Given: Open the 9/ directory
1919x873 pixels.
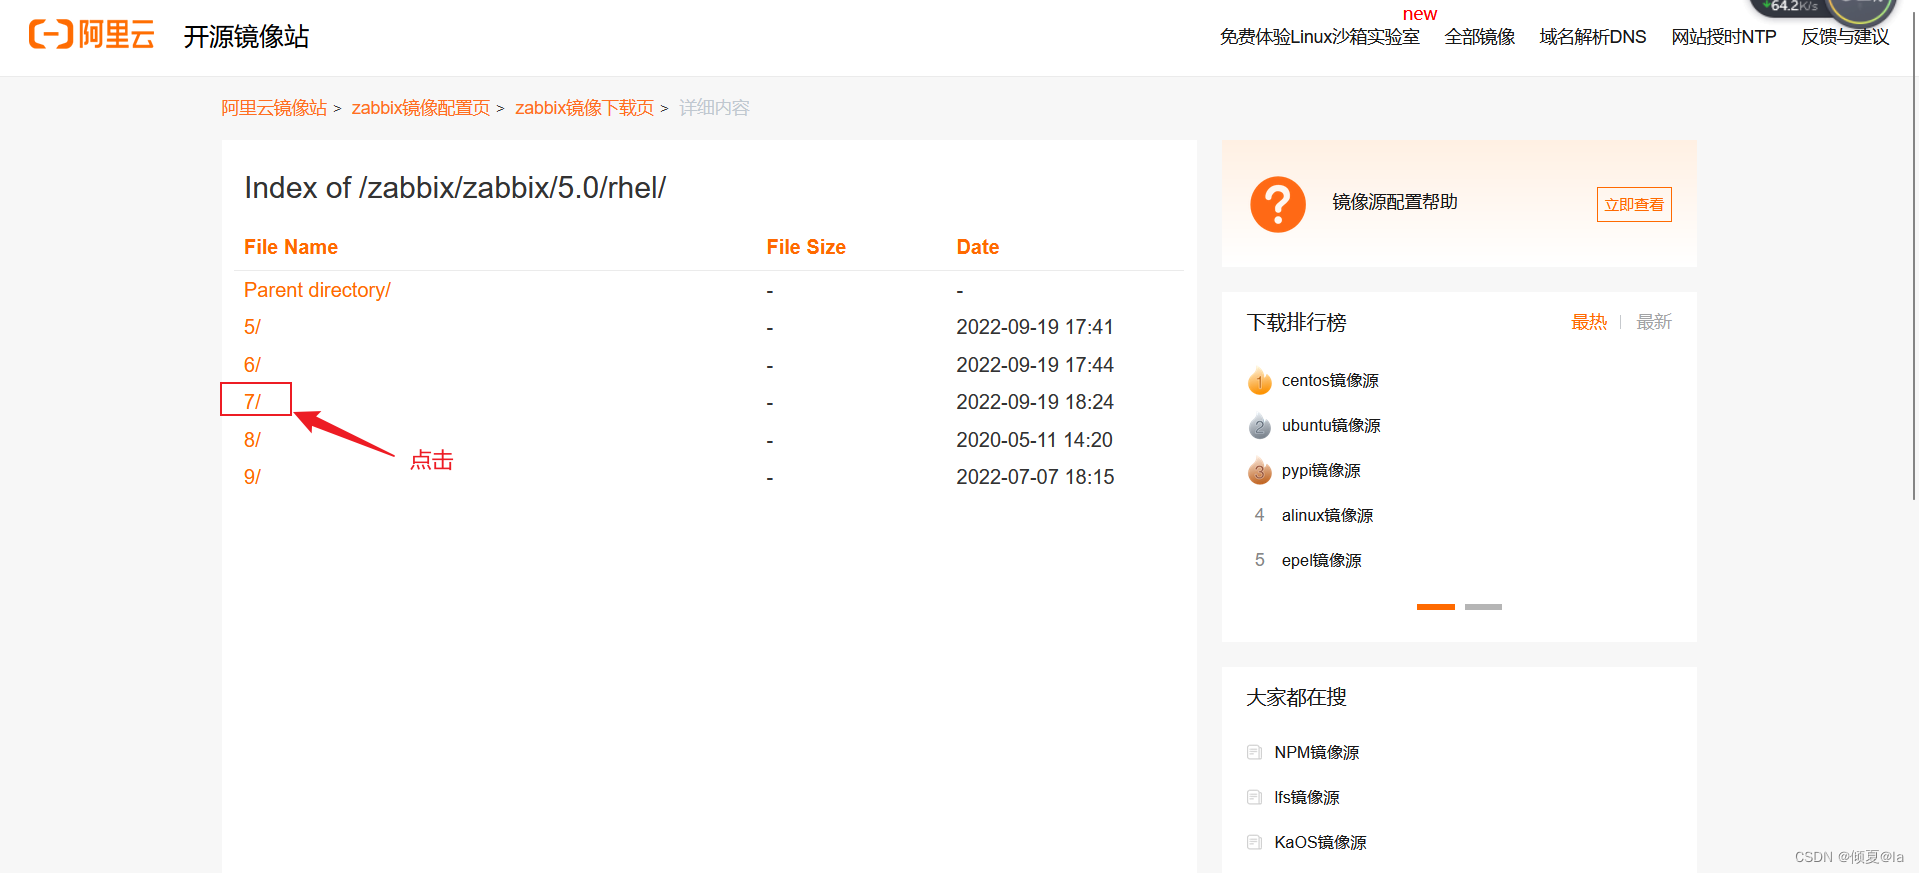Looking at the screenshot, I should pos(252,477).
